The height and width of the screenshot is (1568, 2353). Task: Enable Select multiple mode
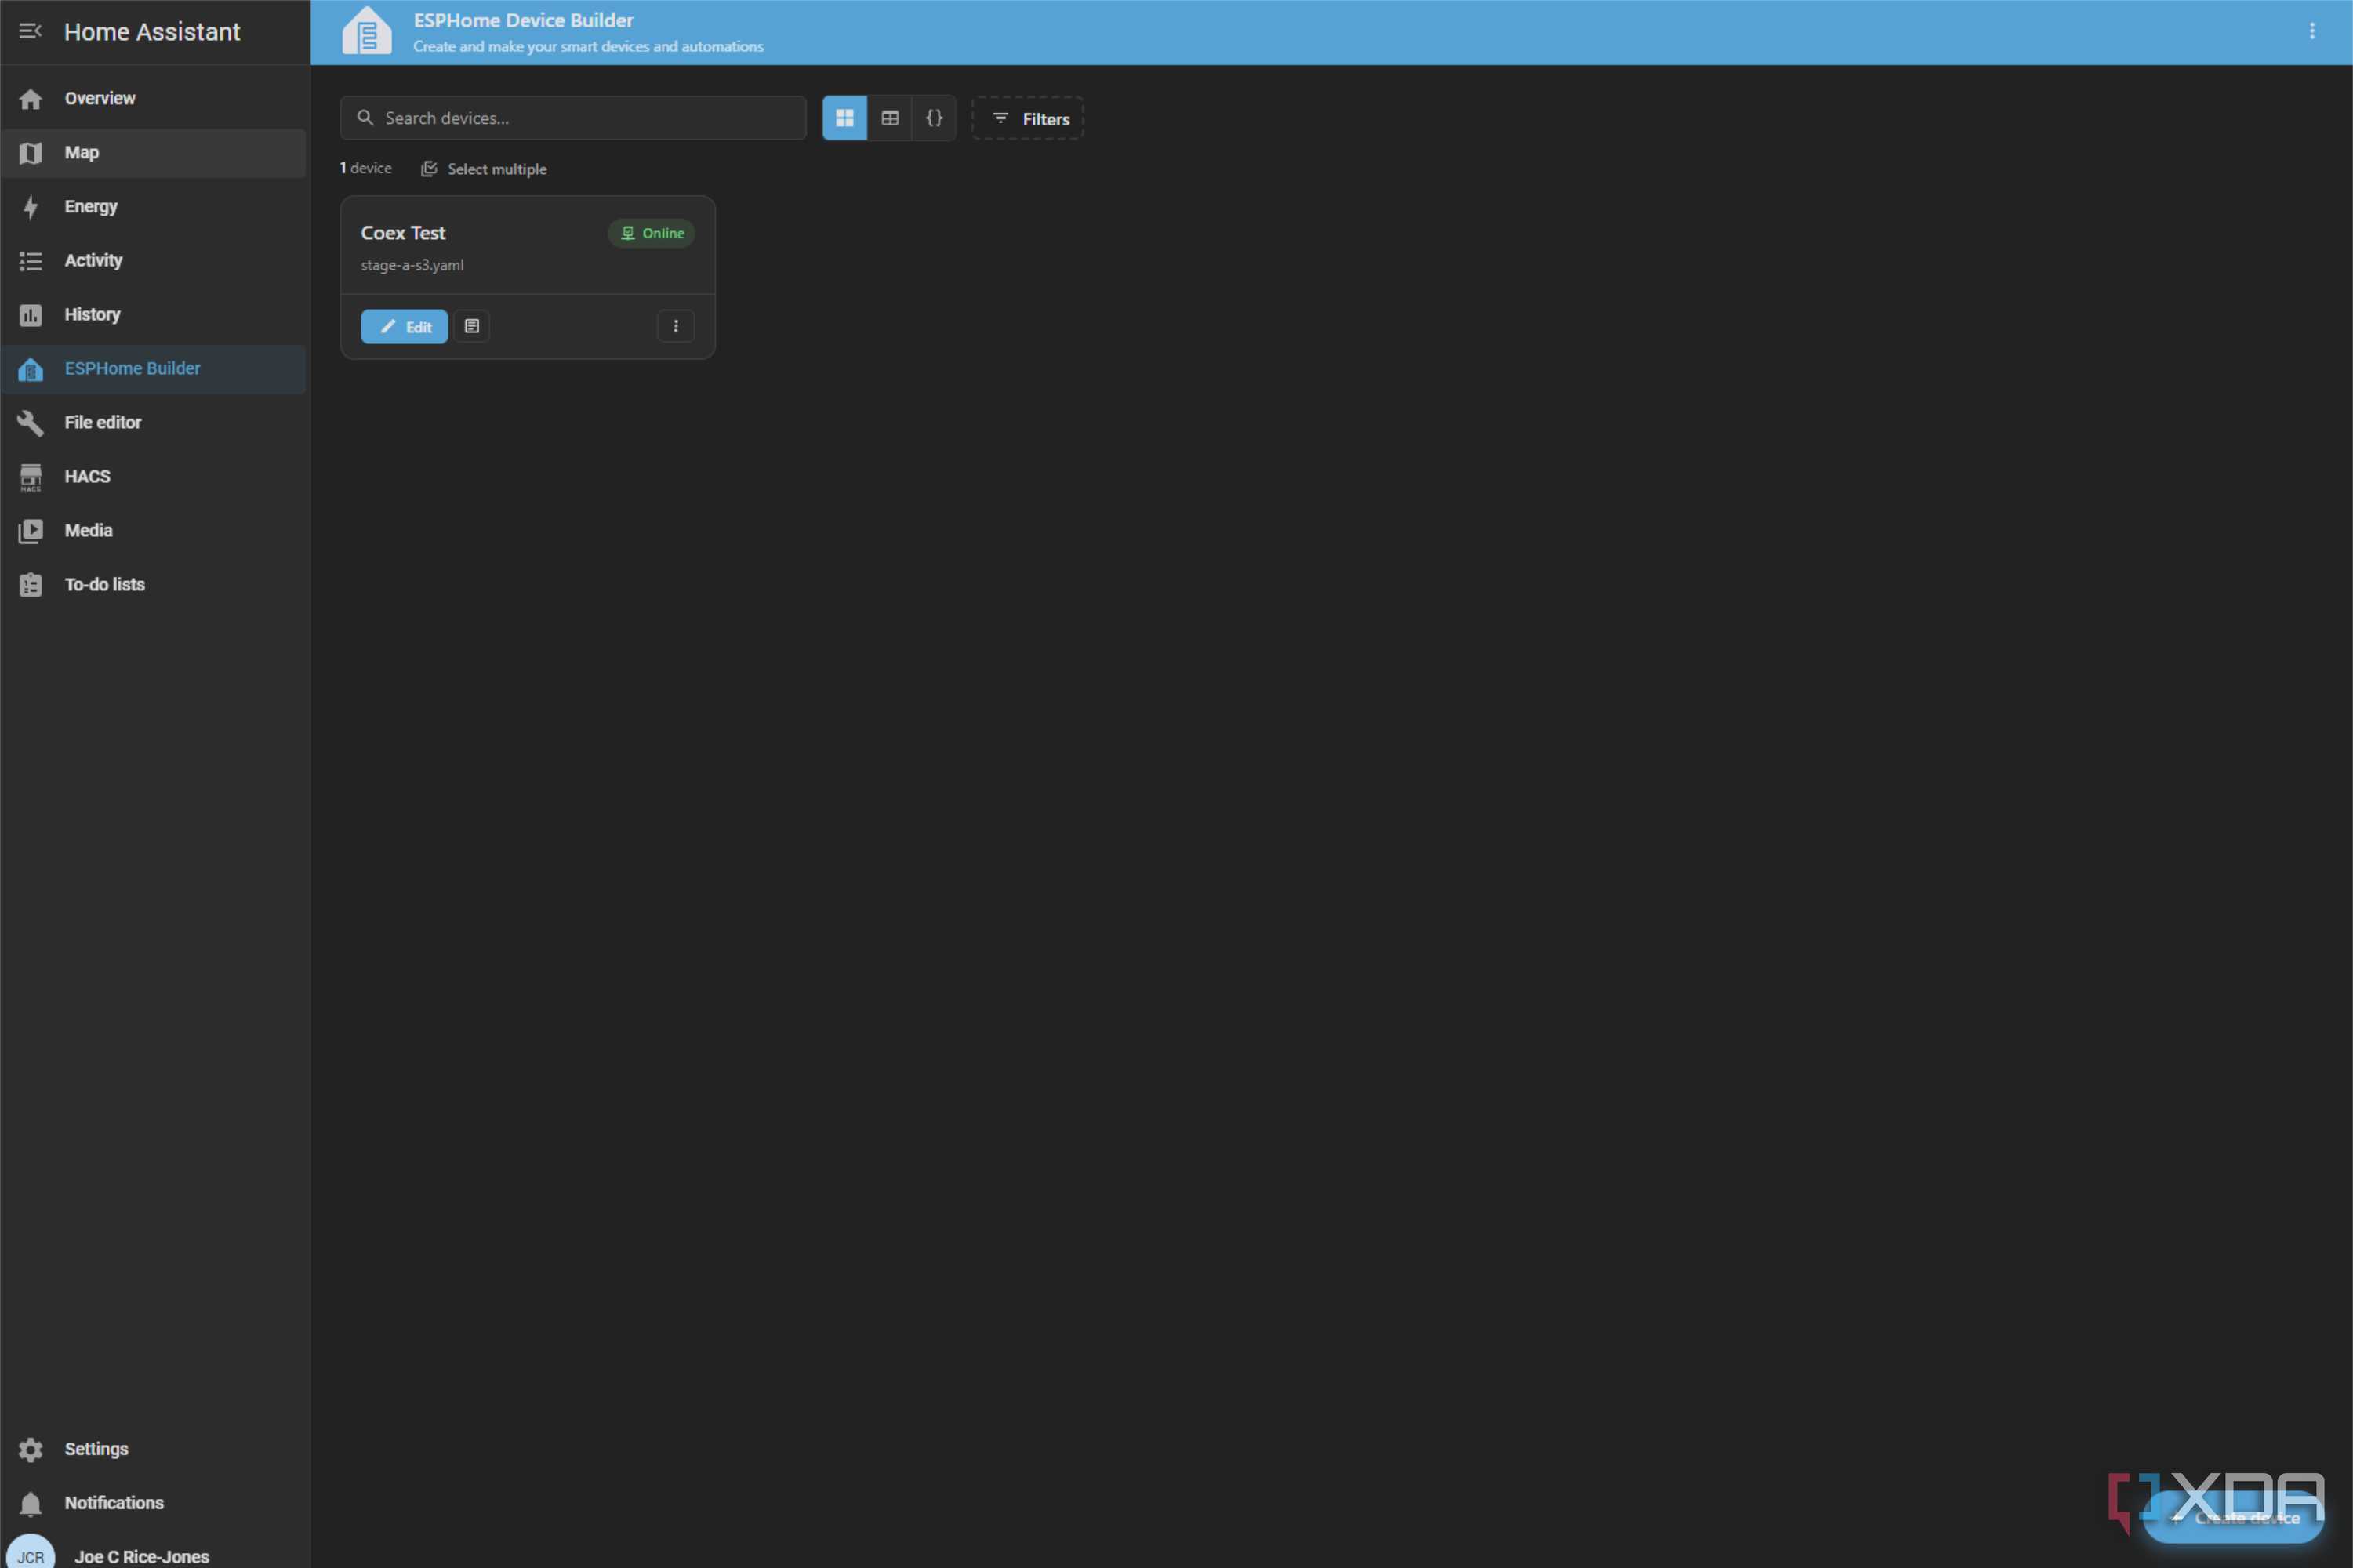coord(484,169)
